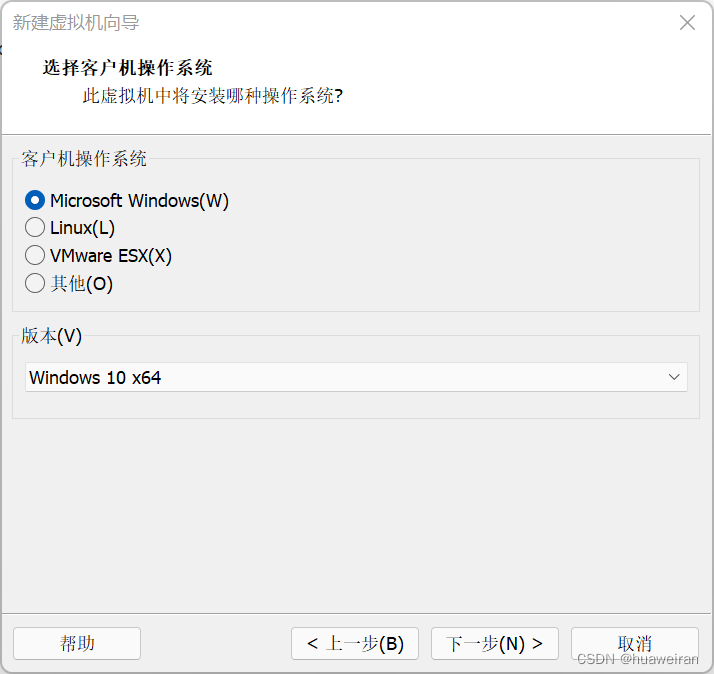
Task: Click the 帮助 help button
Action: click(77, 643)
